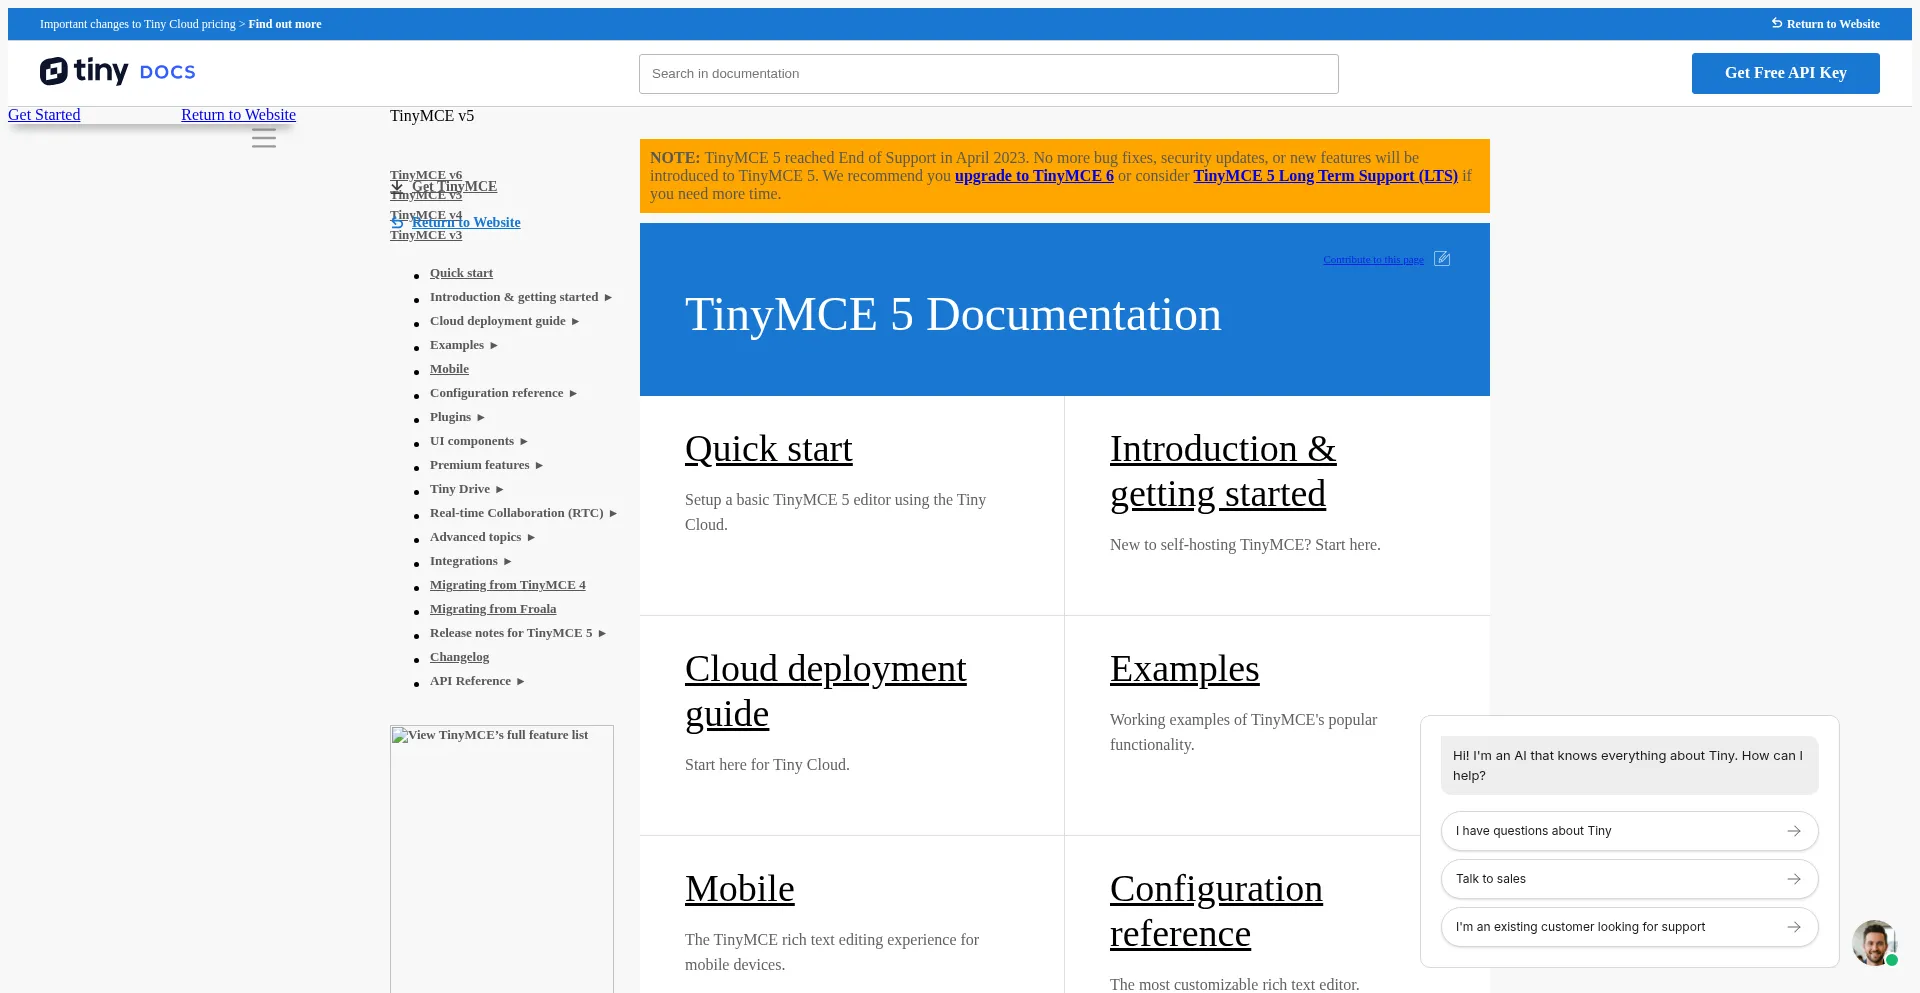Click TinyMCE 5 Long Term Support link
1920x993 pixels.
click(x=1325, y=176)
